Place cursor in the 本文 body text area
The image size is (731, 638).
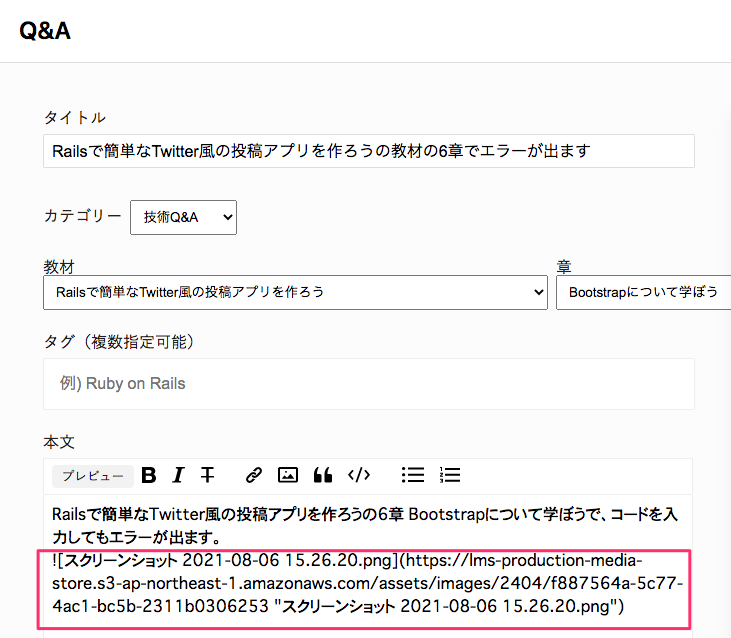tap(368, 566)
